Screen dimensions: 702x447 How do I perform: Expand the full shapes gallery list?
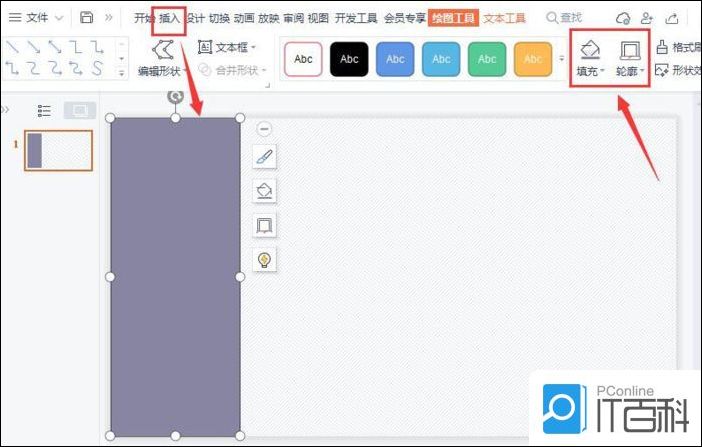(121, 72)
